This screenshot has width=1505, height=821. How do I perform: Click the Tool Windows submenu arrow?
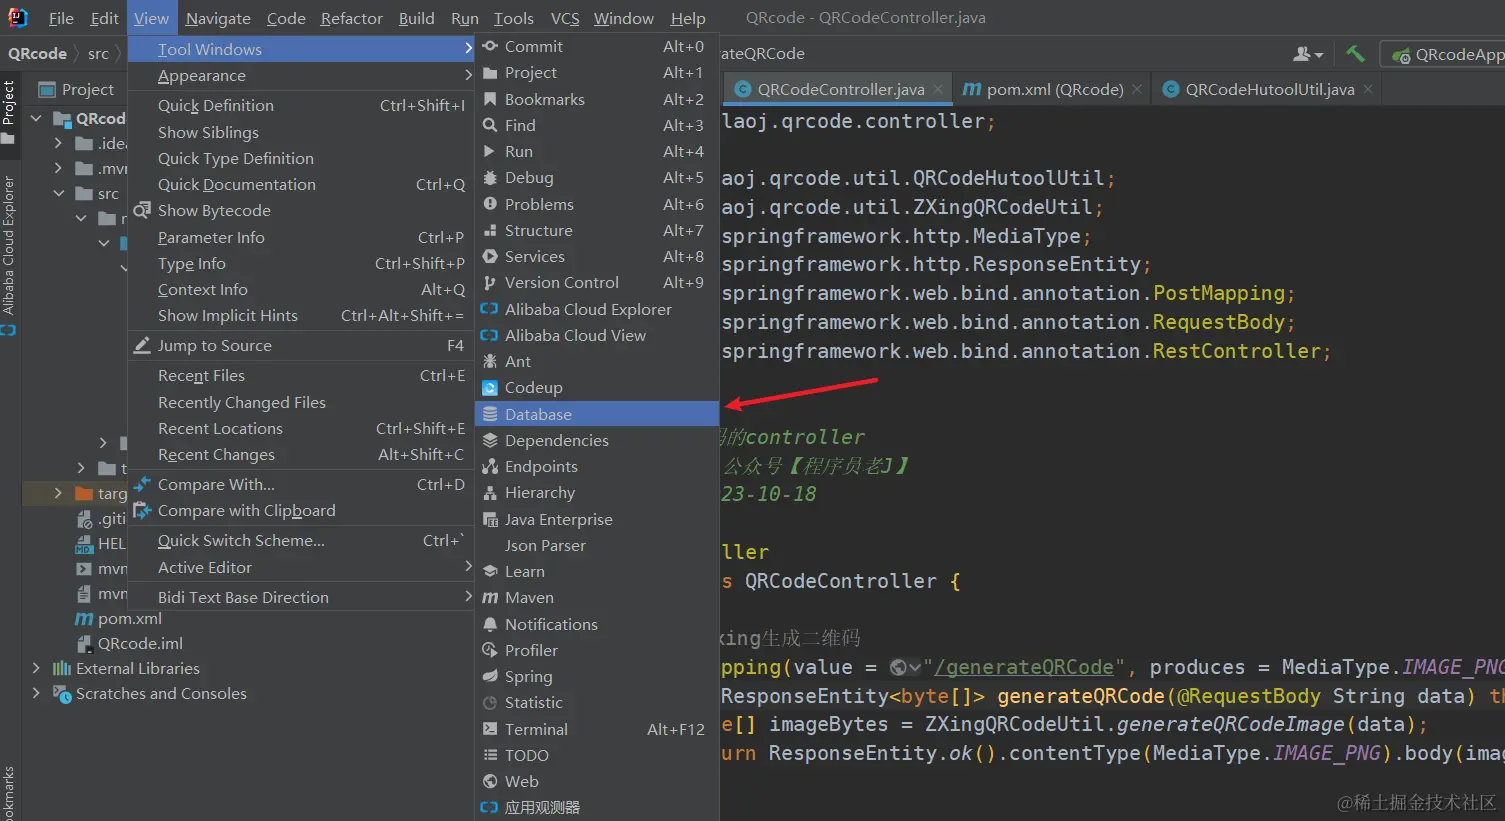point(468,49)
